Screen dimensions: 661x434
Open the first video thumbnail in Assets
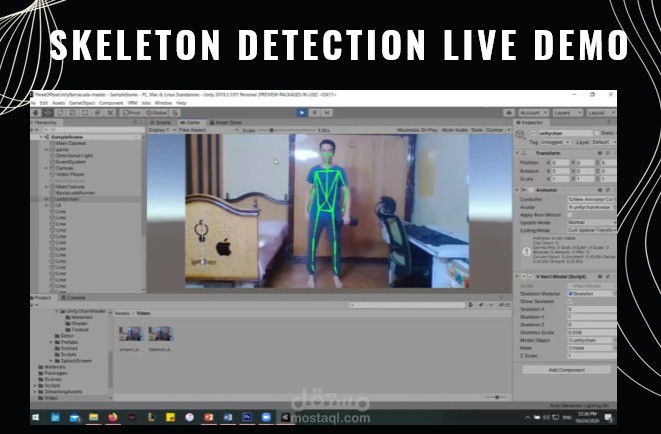coord(130,334)
